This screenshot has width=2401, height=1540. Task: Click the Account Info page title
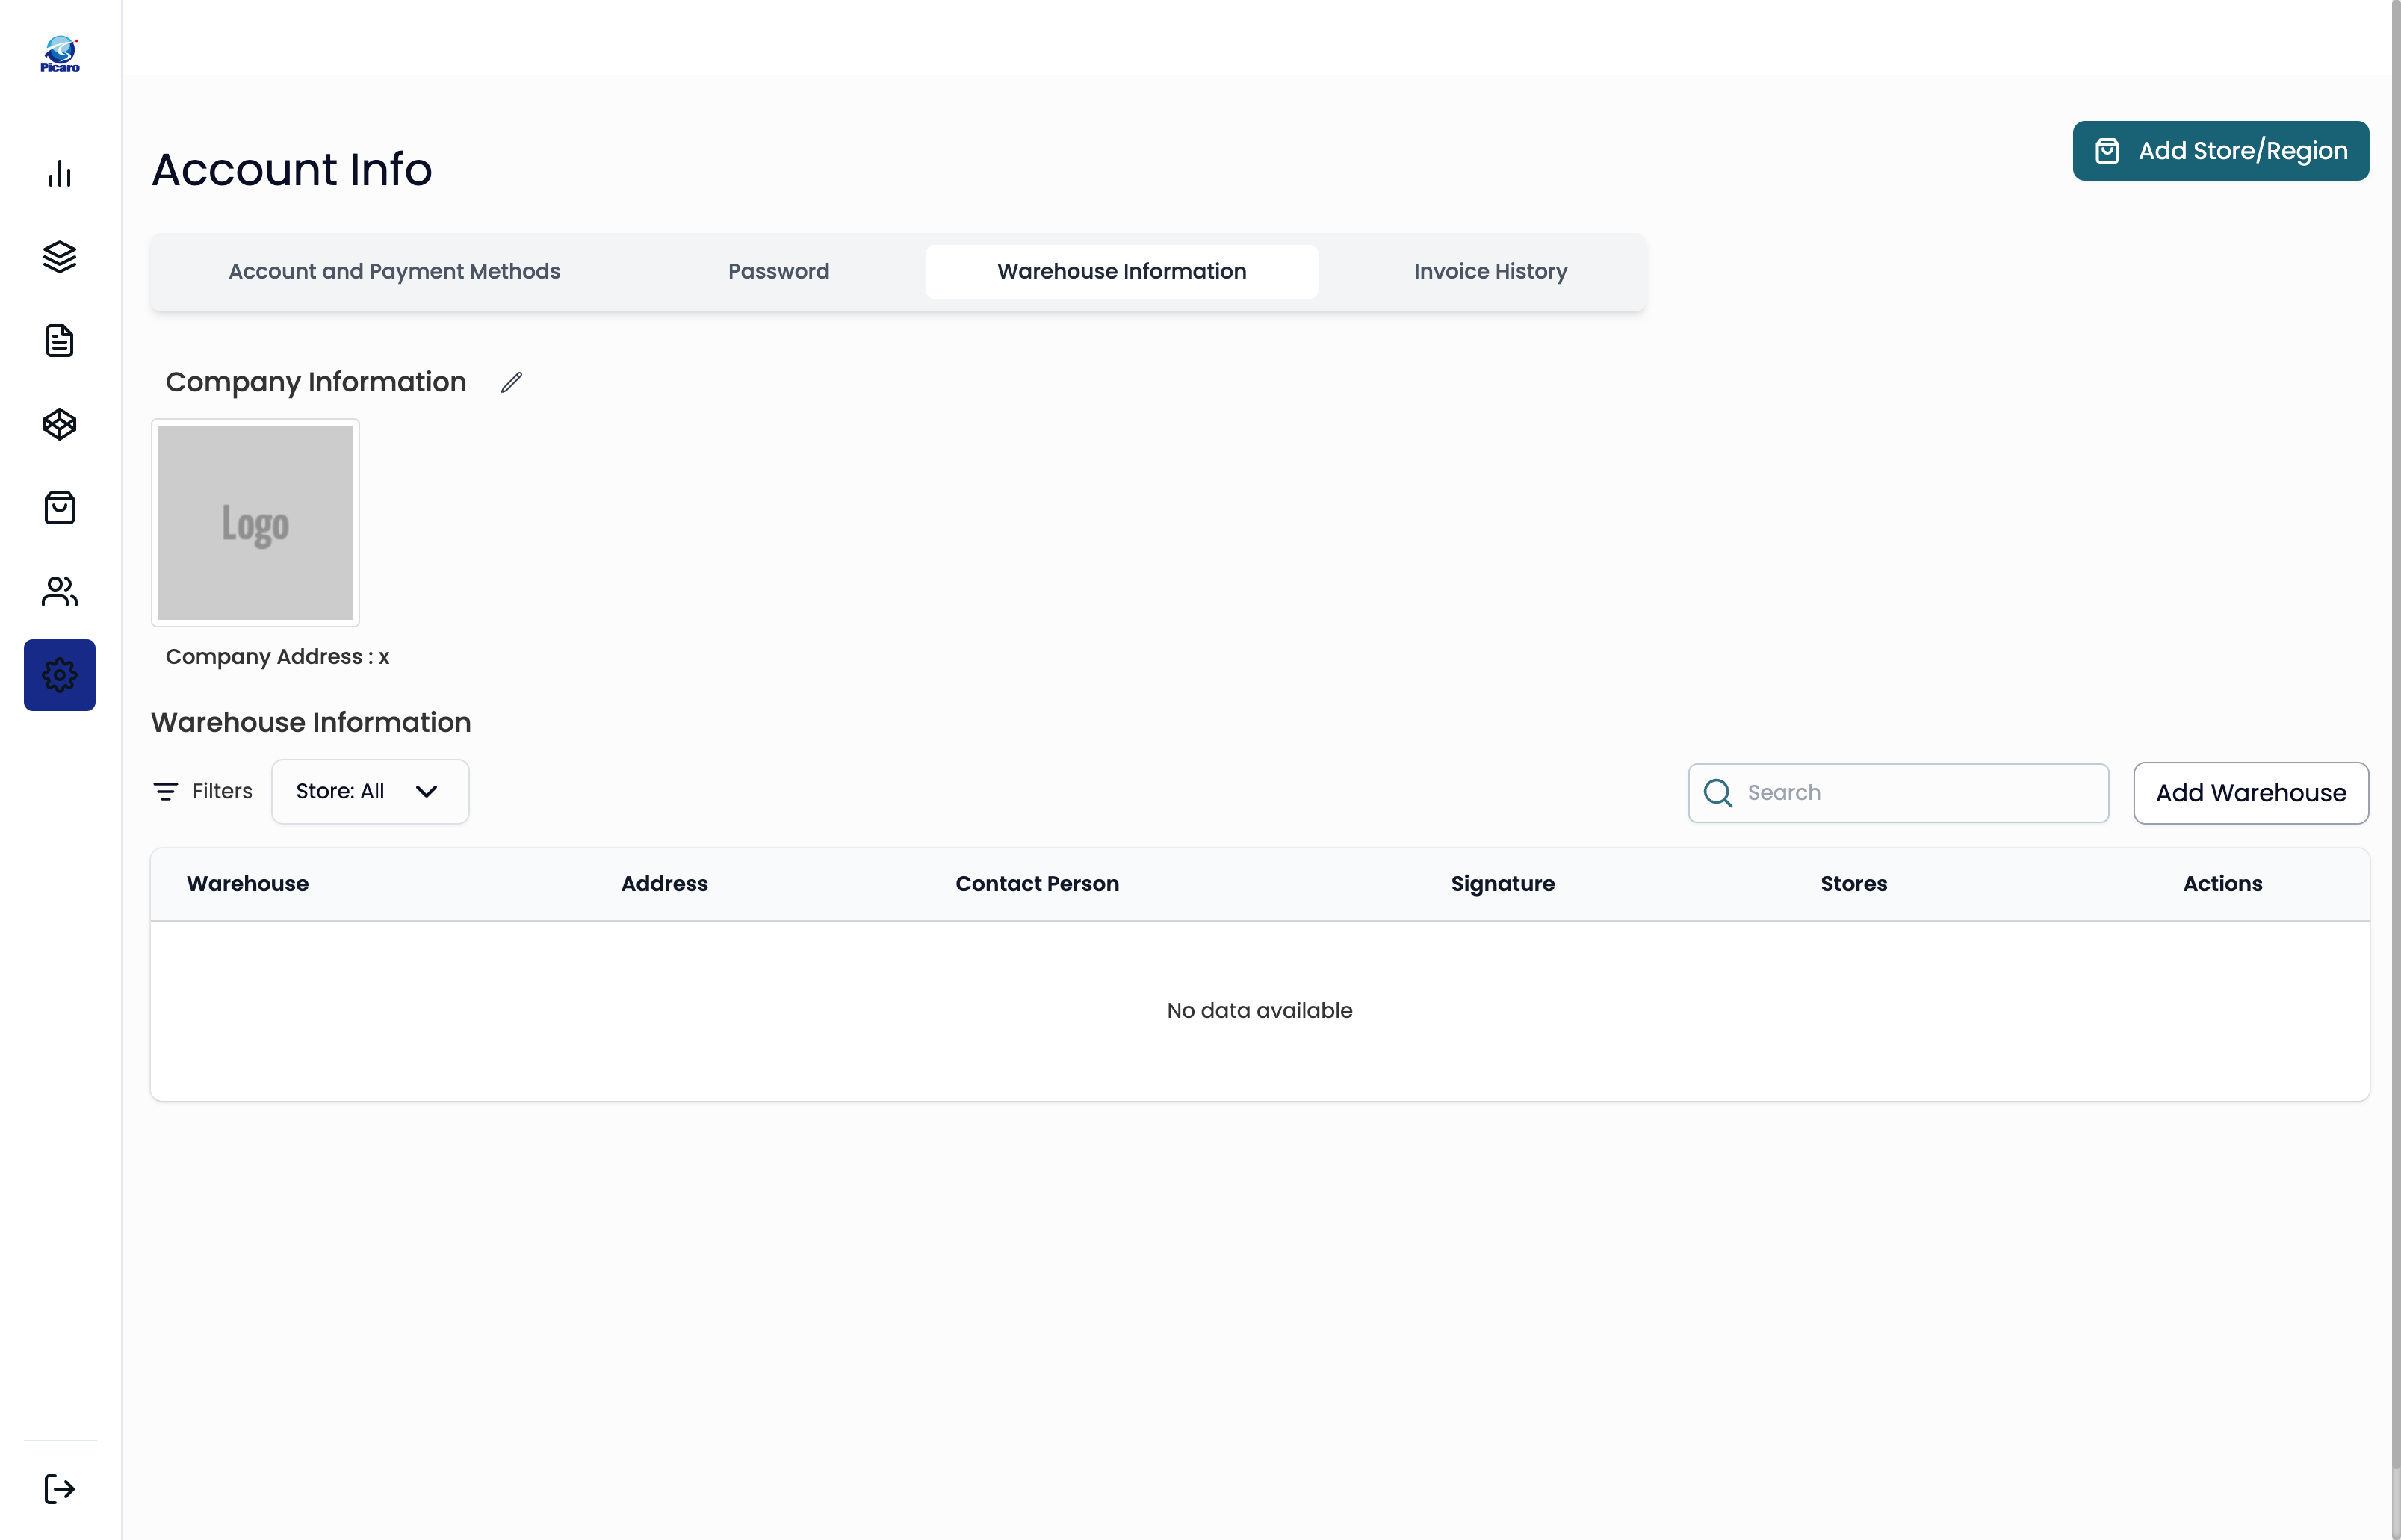pos(292,169)
